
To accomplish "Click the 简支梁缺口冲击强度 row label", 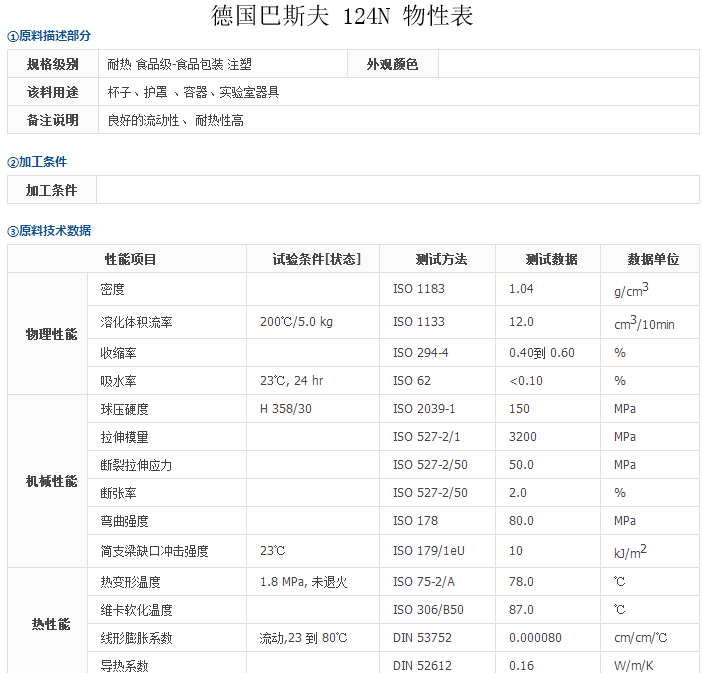I will tap(154, 551).
